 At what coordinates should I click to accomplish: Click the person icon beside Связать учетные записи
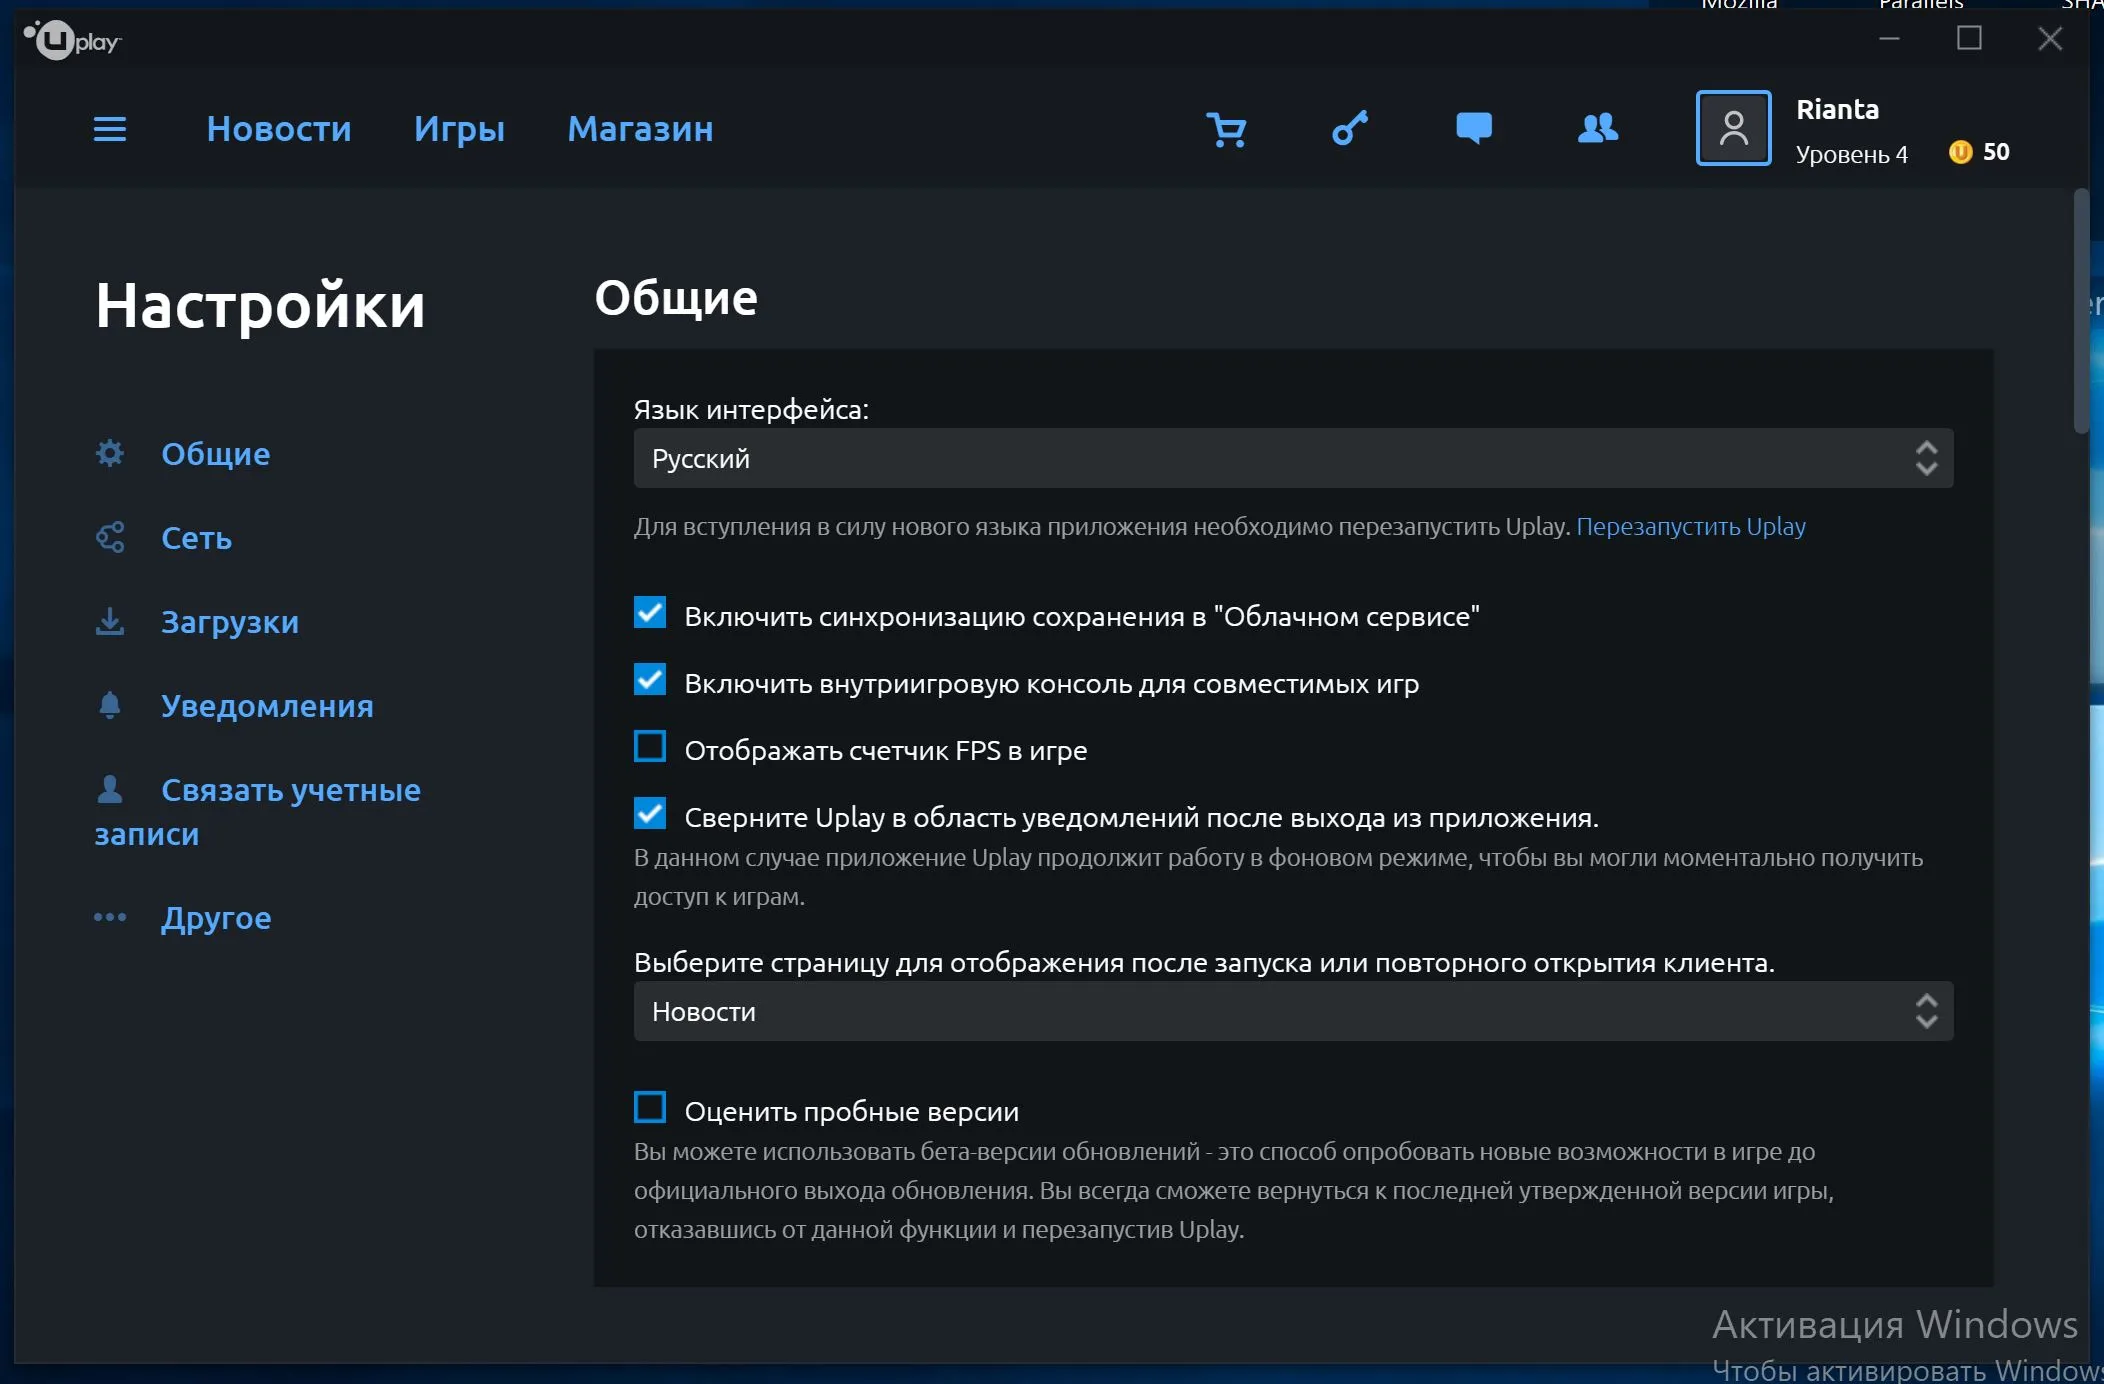[x=110, y=789]
